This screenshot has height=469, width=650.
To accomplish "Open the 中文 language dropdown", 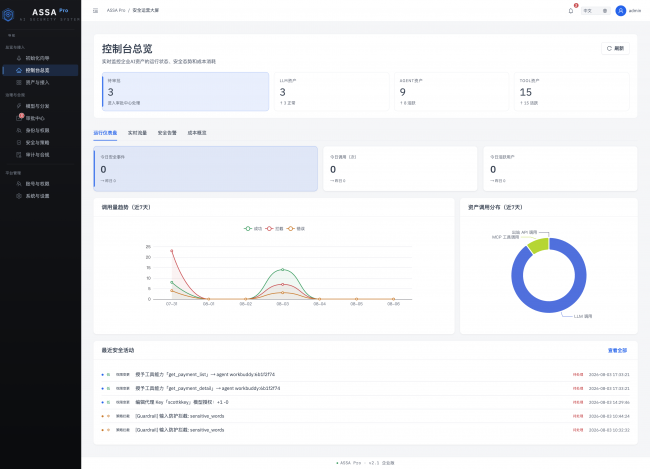I will click(595, 11).
